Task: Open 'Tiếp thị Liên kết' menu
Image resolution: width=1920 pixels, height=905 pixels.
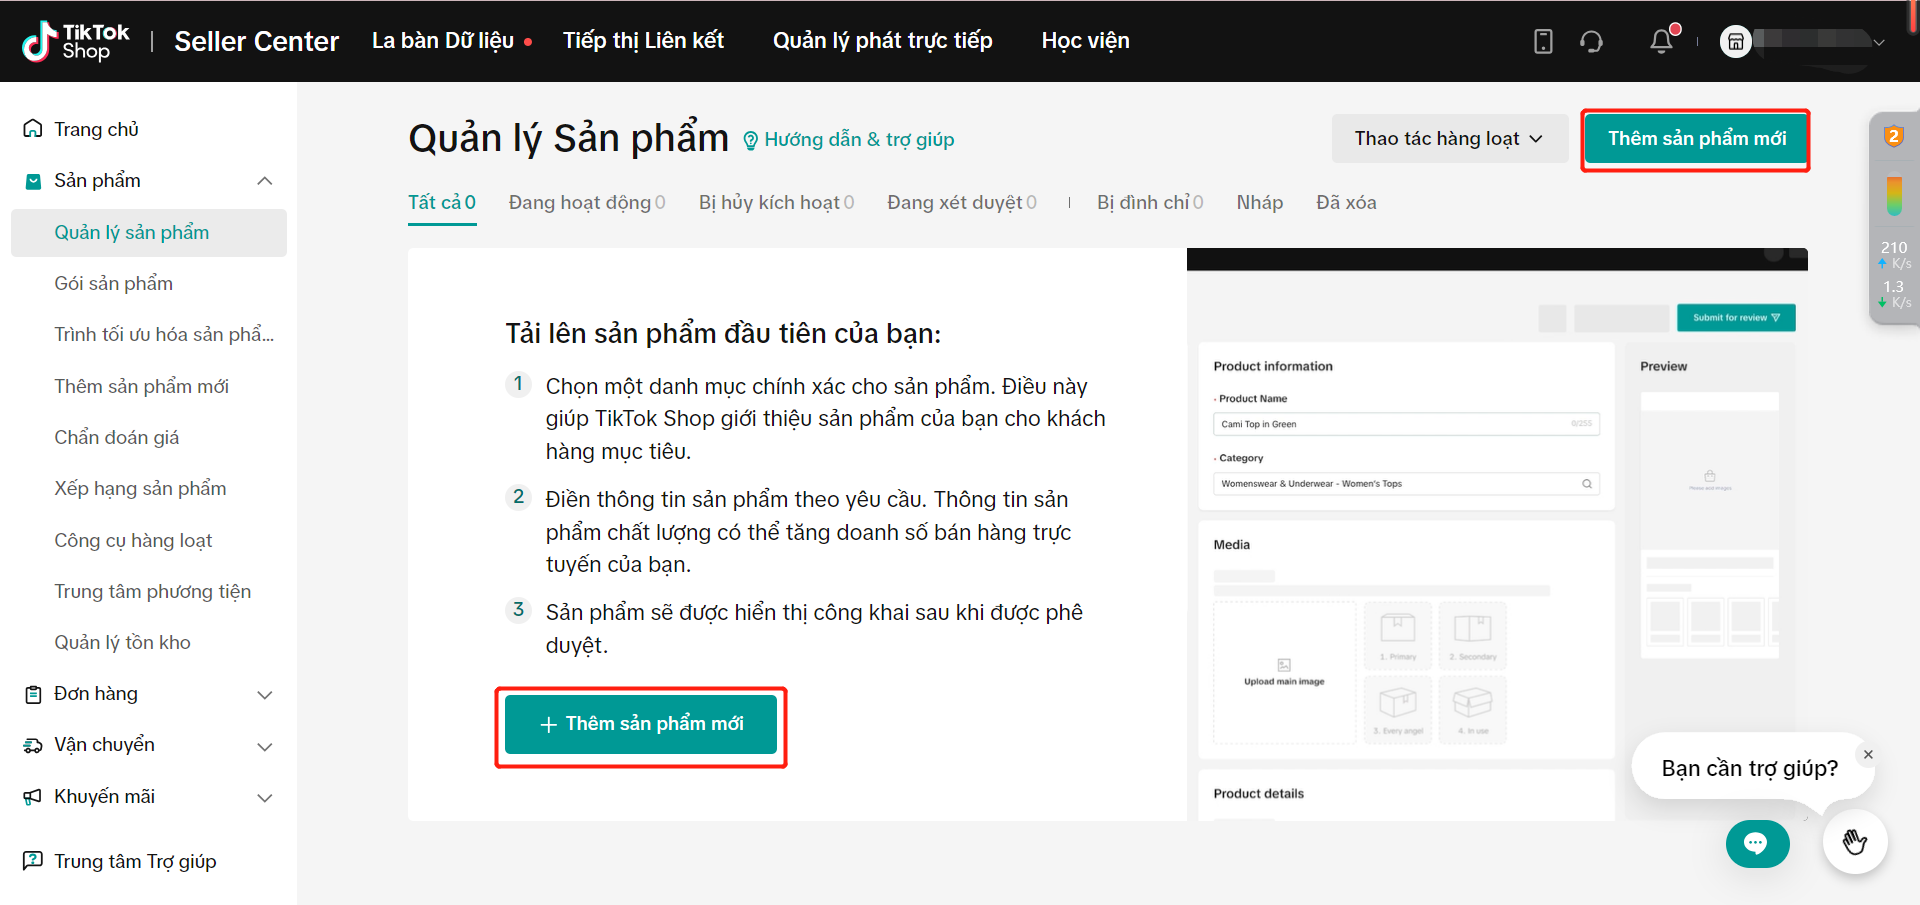Action: pyautogui.click(x=643, y=41)
